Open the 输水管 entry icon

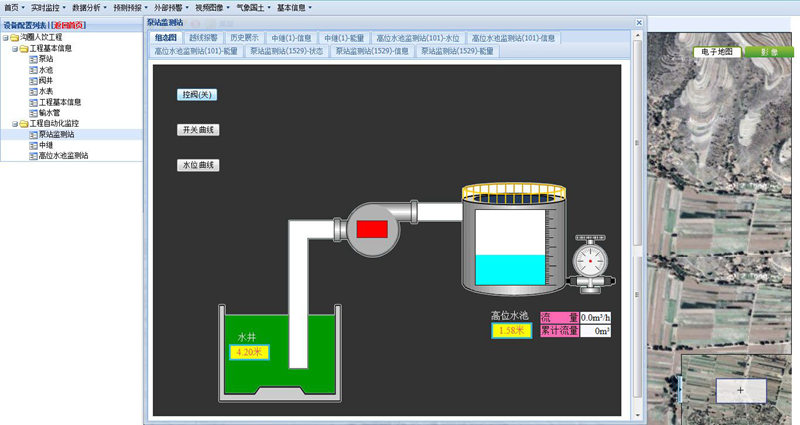[33, 112]
